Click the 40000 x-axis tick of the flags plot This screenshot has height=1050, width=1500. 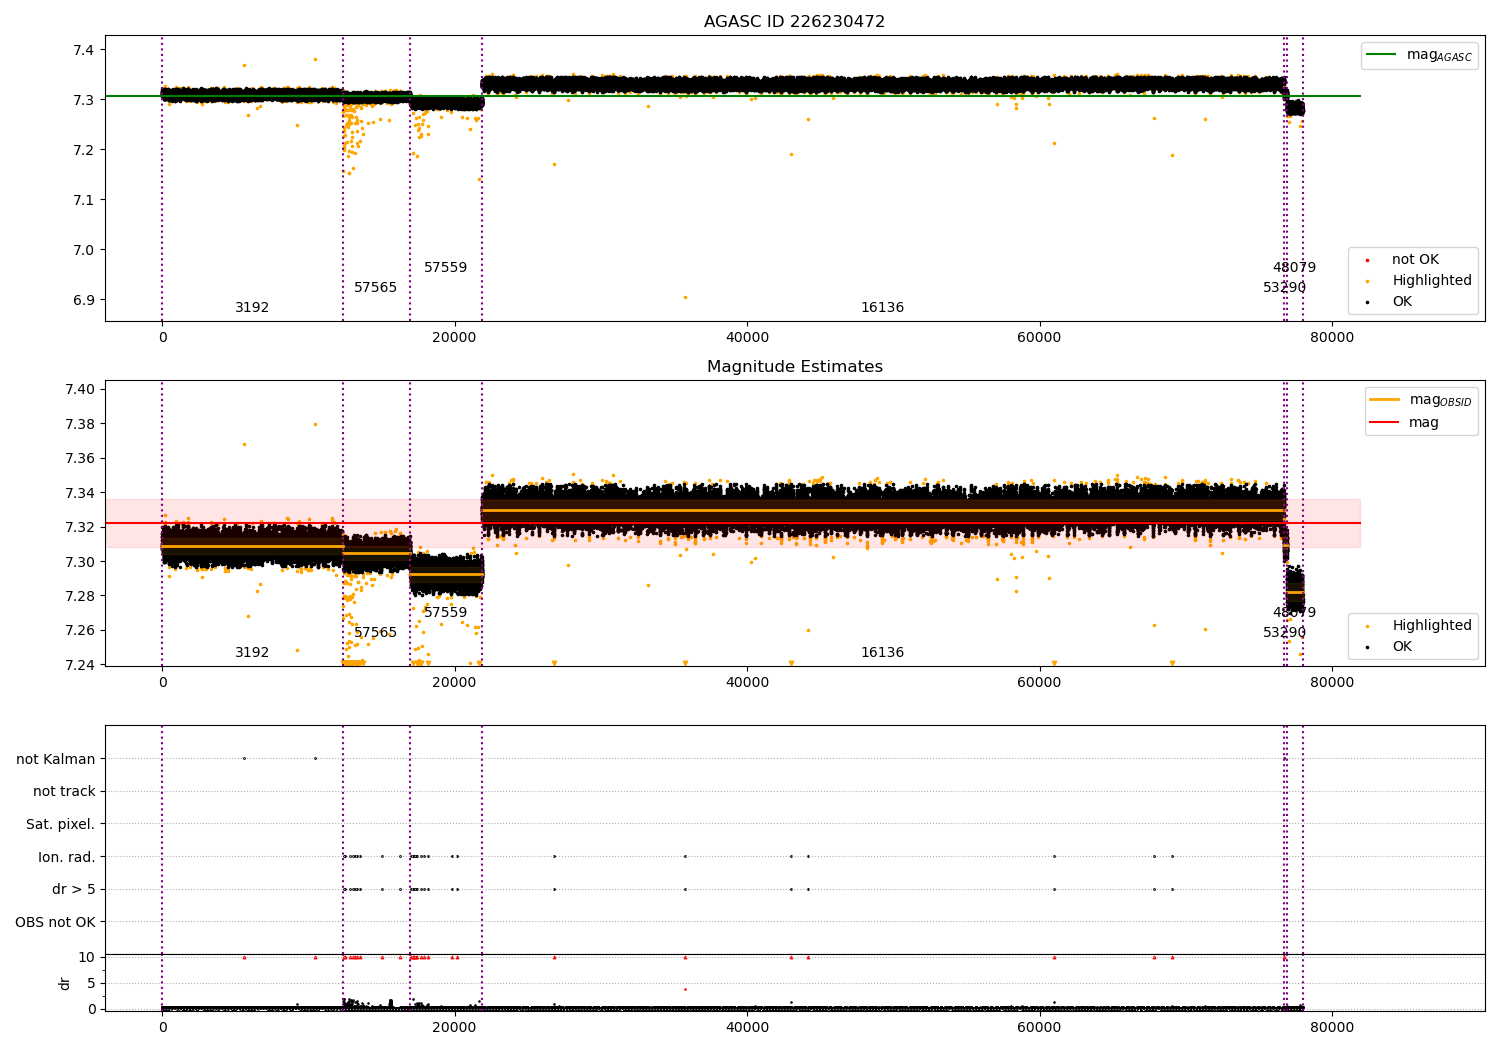[748, 1027]
